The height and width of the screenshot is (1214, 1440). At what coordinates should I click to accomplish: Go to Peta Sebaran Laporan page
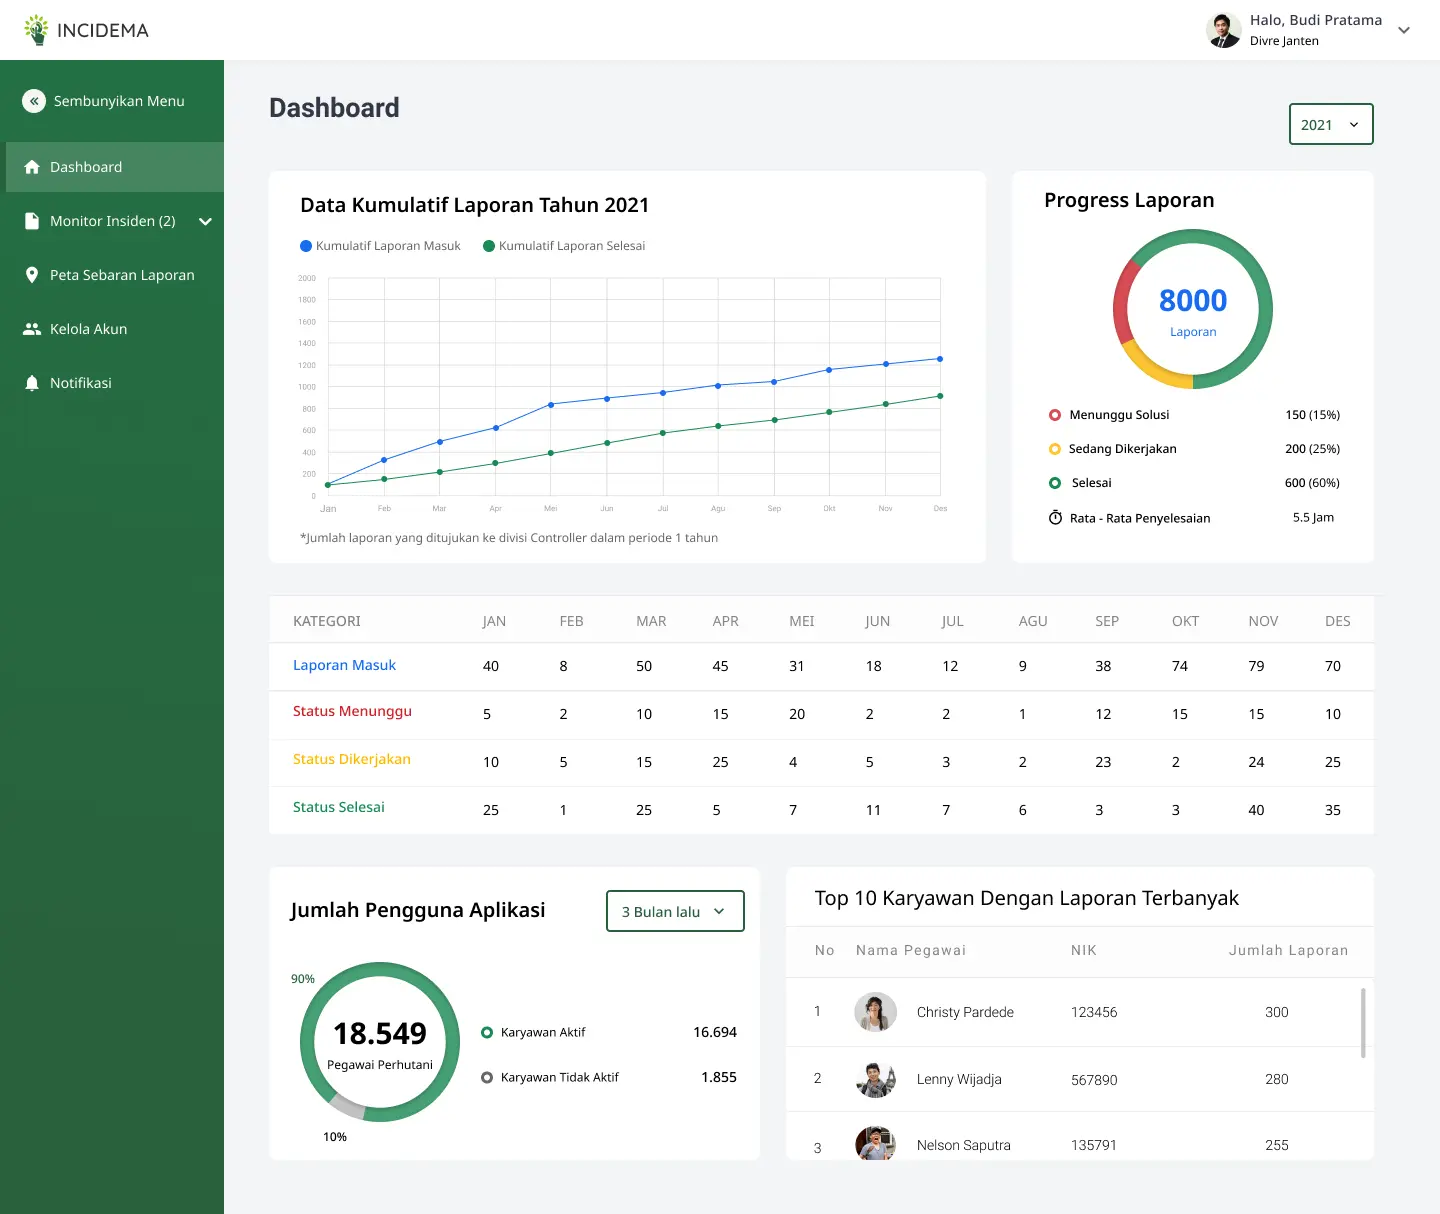pos(122,275)
